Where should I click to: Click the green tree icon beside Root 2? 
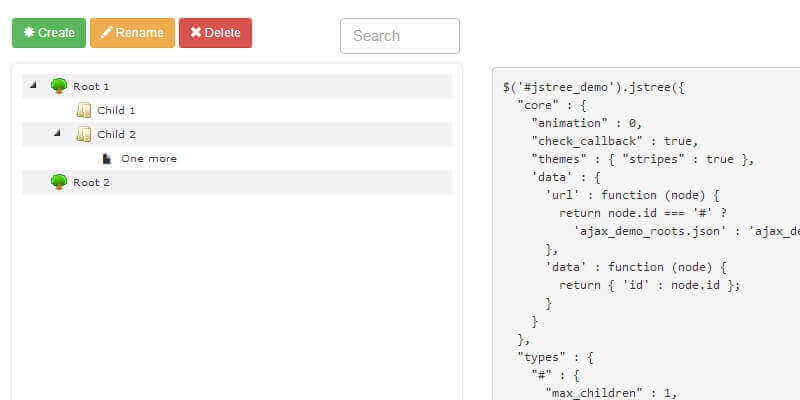pos(59,182)
